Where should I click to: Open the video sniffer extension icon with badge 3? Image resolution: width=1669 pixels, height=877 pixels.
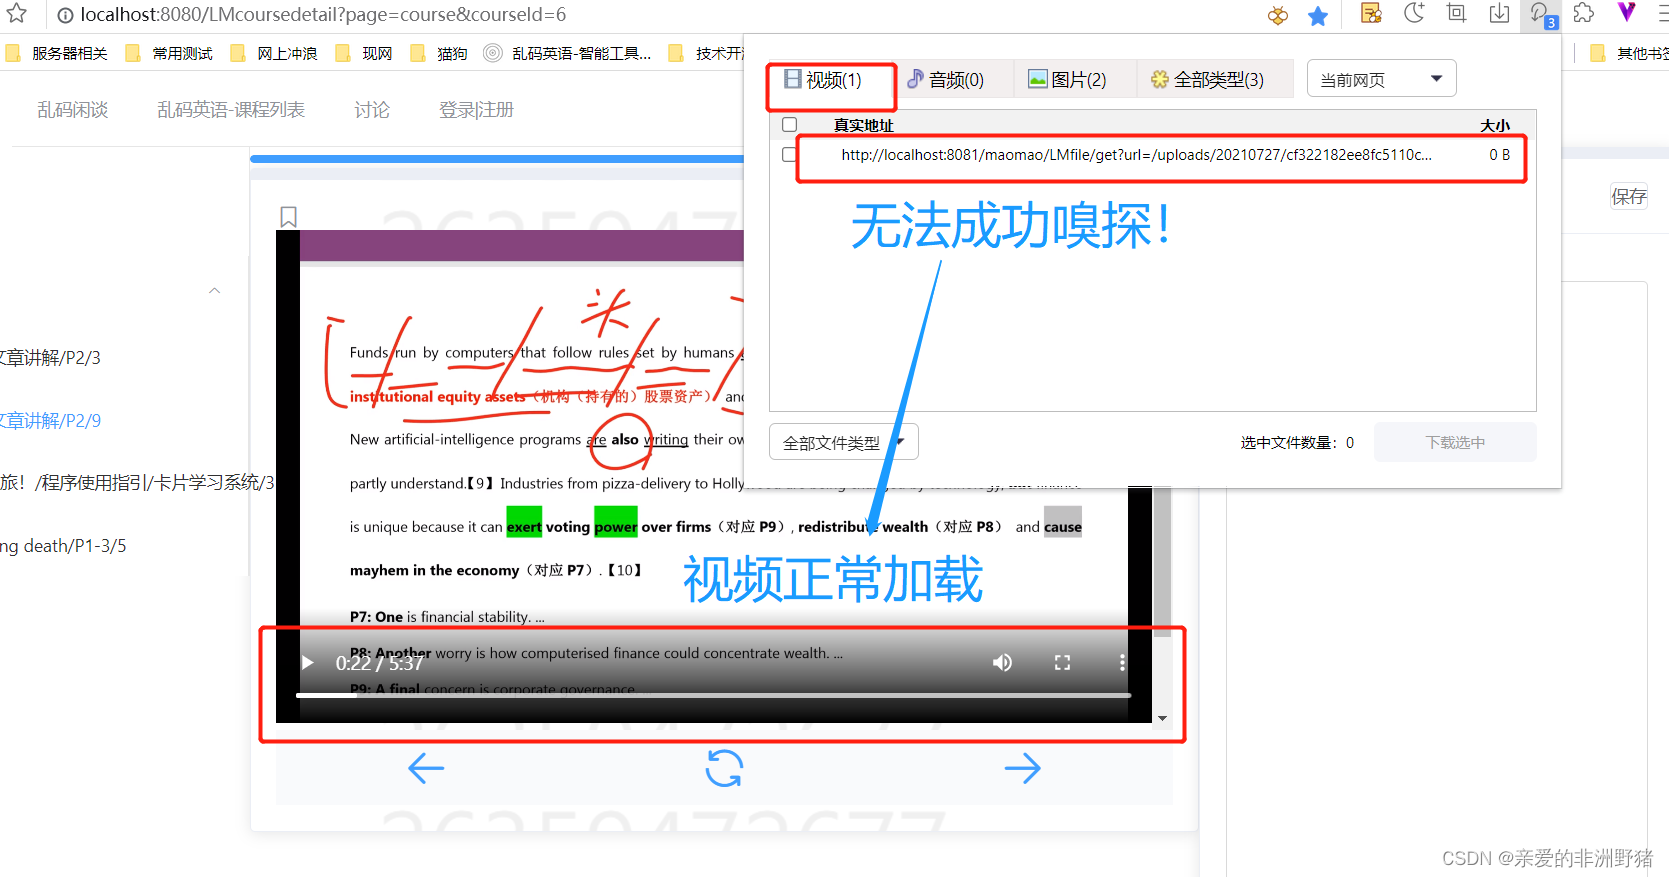point(1541,14)
